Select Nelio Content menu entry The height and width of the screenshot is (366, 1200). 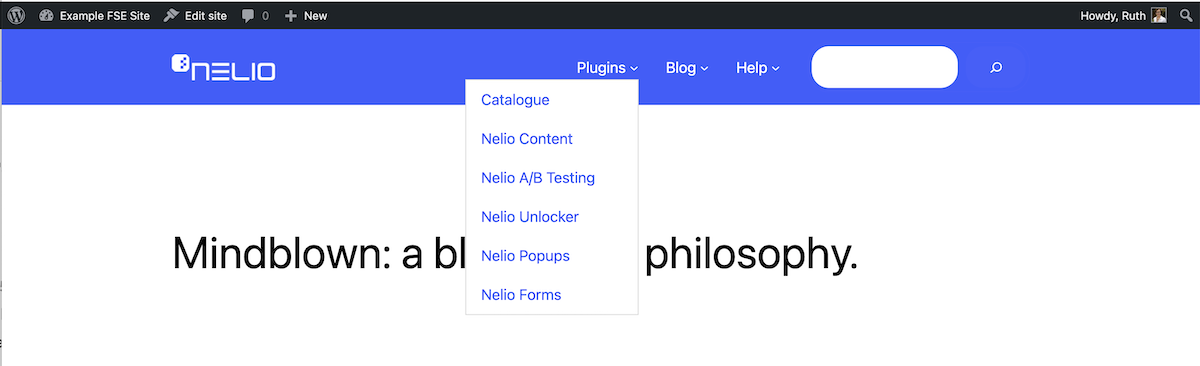click(527, 139)
